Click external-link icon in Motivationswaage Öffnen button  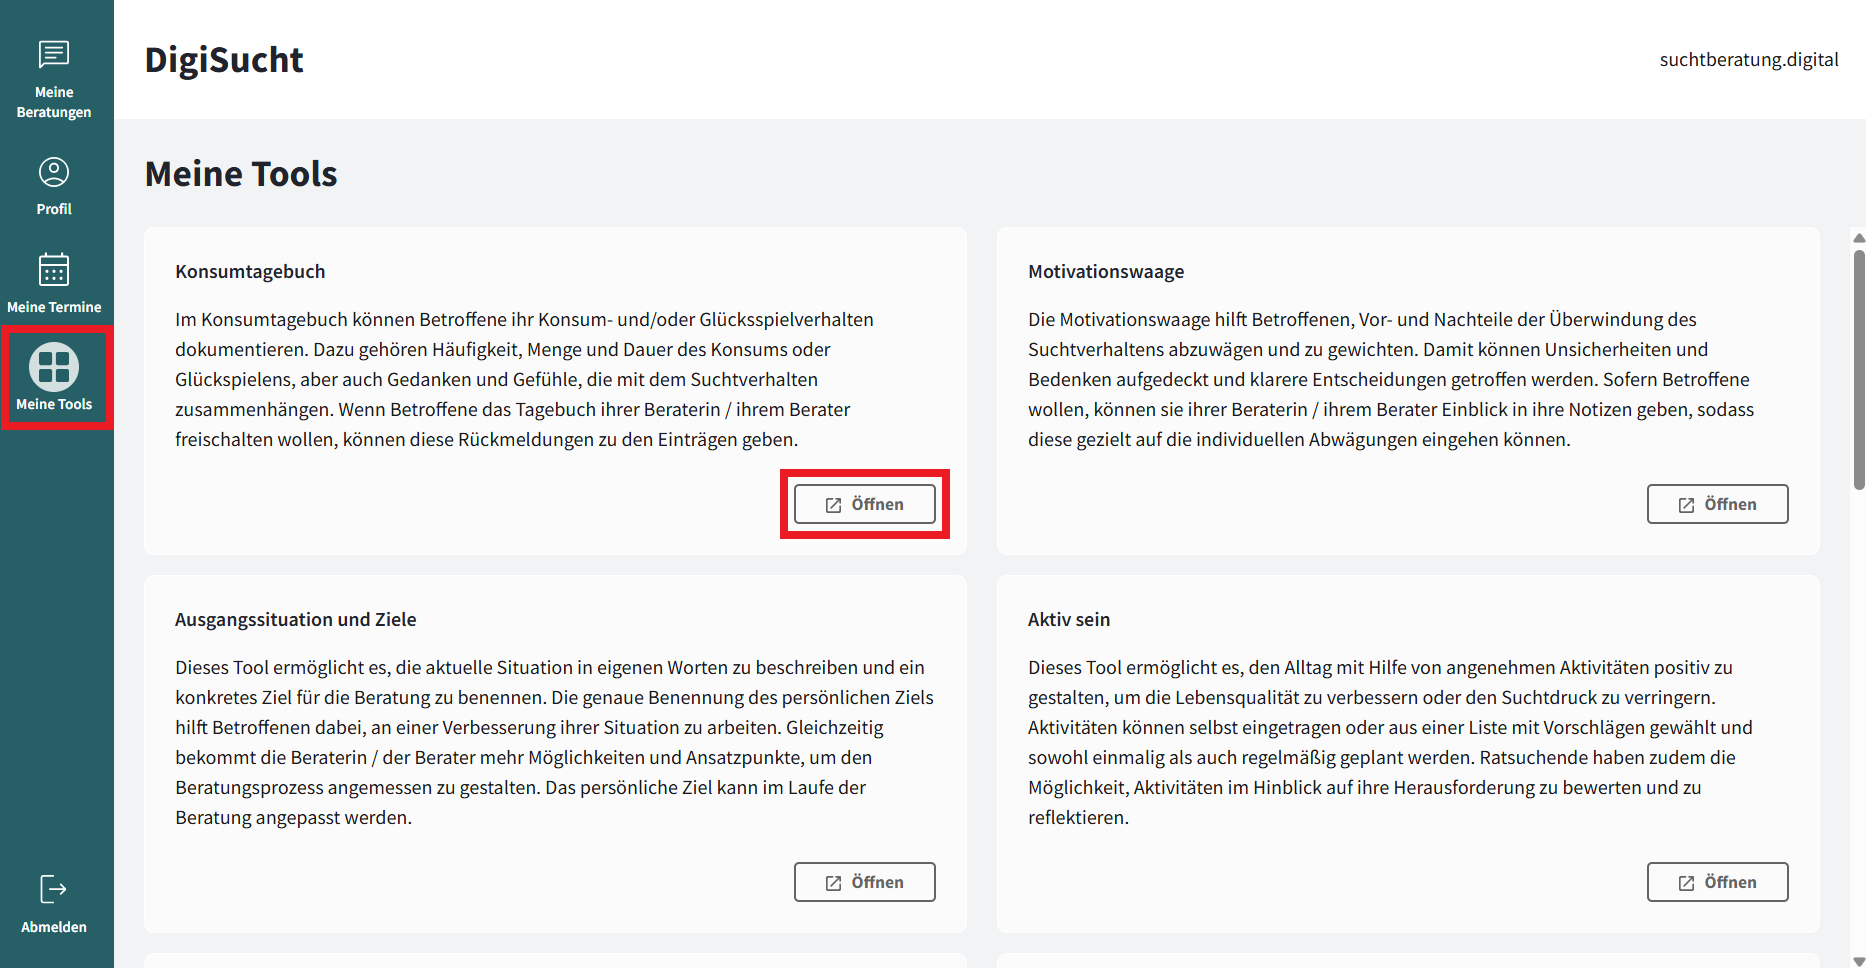(1686, 505)
